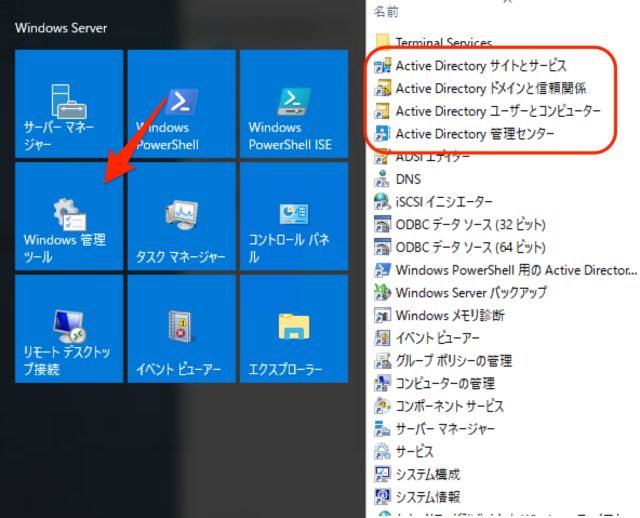Click the サービス gear icon in the list
The width and height of the screenshot is (640, 518).
coord(382,451)
